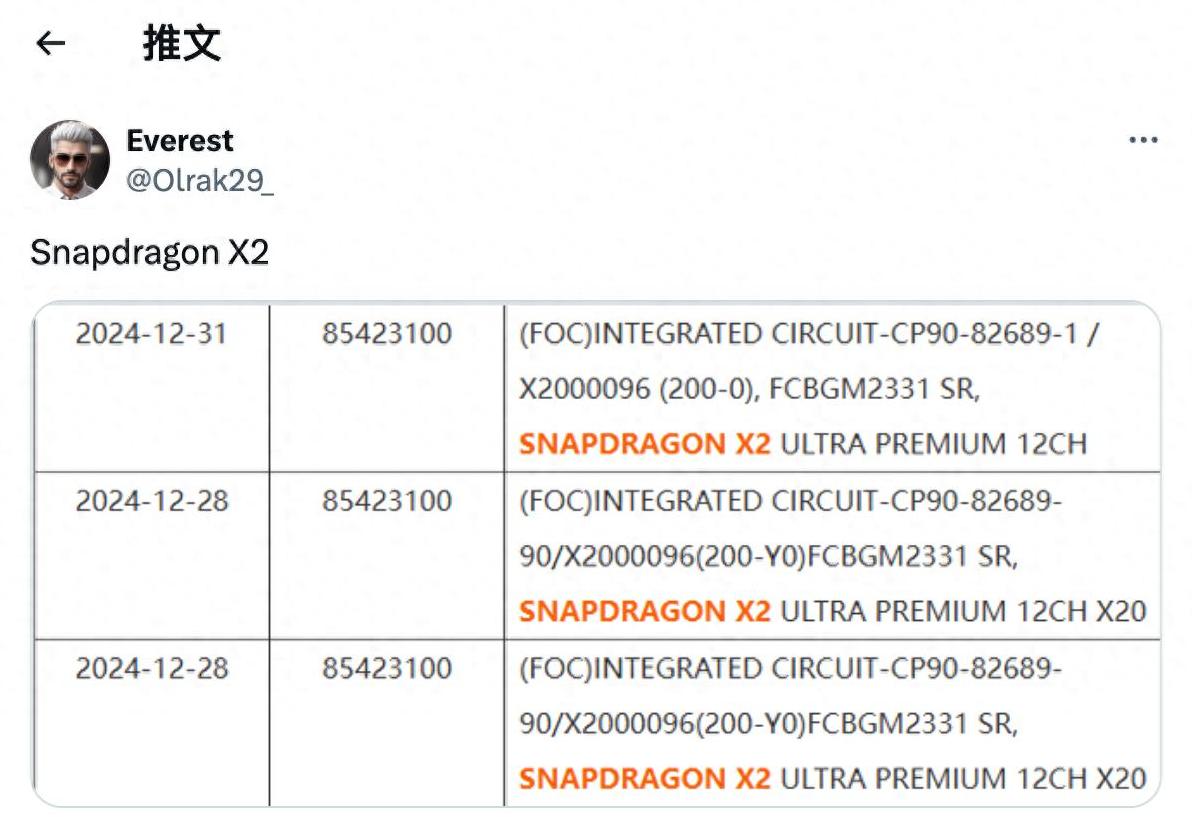Click the back arrow icon
This screenshot has height=836, width=1192.
click(x=50, y=43)
